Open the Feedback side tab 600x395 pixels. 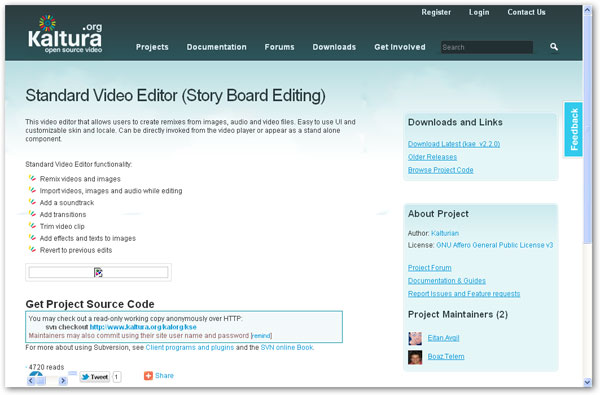[x=574, y=129]
